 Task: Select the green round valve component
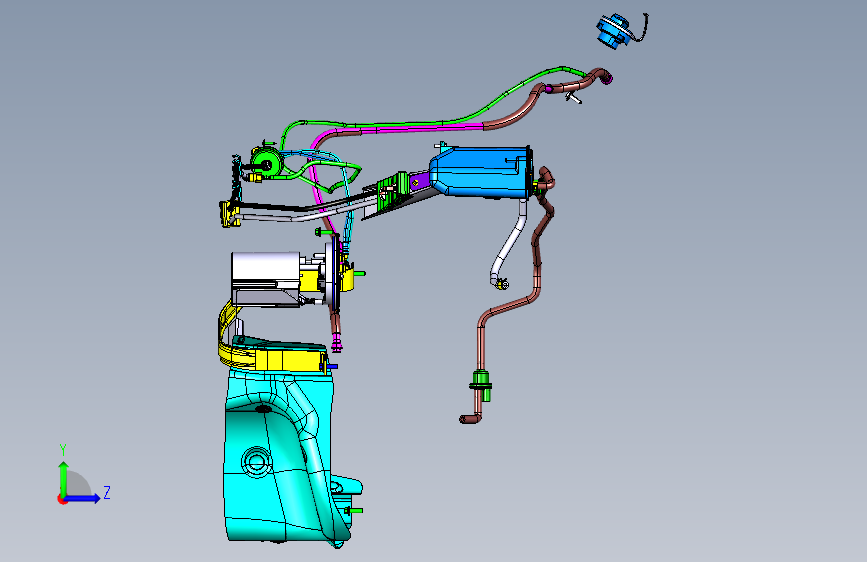click(x=267, y=162)
